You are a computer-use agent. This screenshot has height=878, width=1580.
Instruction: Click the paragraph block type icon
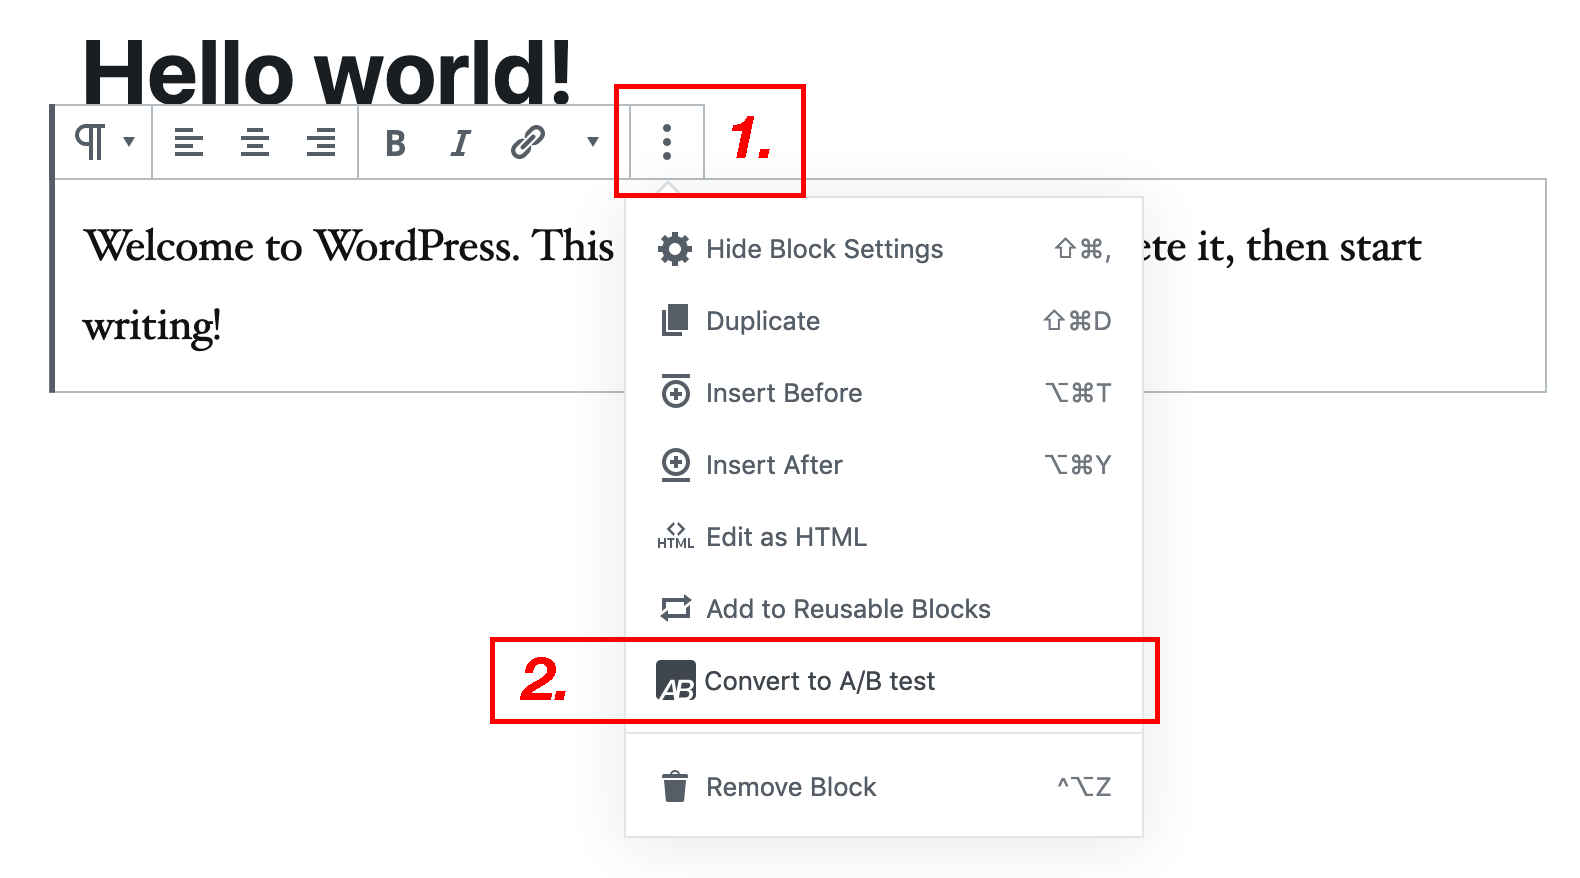[x=90, y=142]
